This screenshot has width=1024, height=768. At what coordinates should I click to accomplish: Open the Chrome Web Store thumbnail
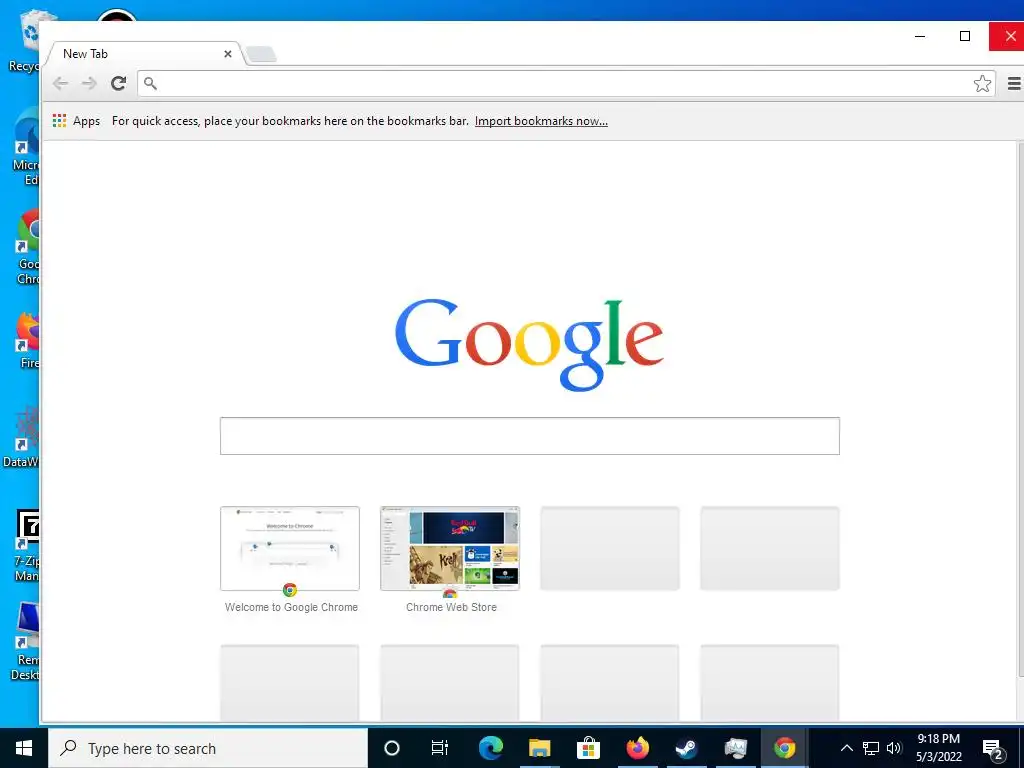click(450, 549)
